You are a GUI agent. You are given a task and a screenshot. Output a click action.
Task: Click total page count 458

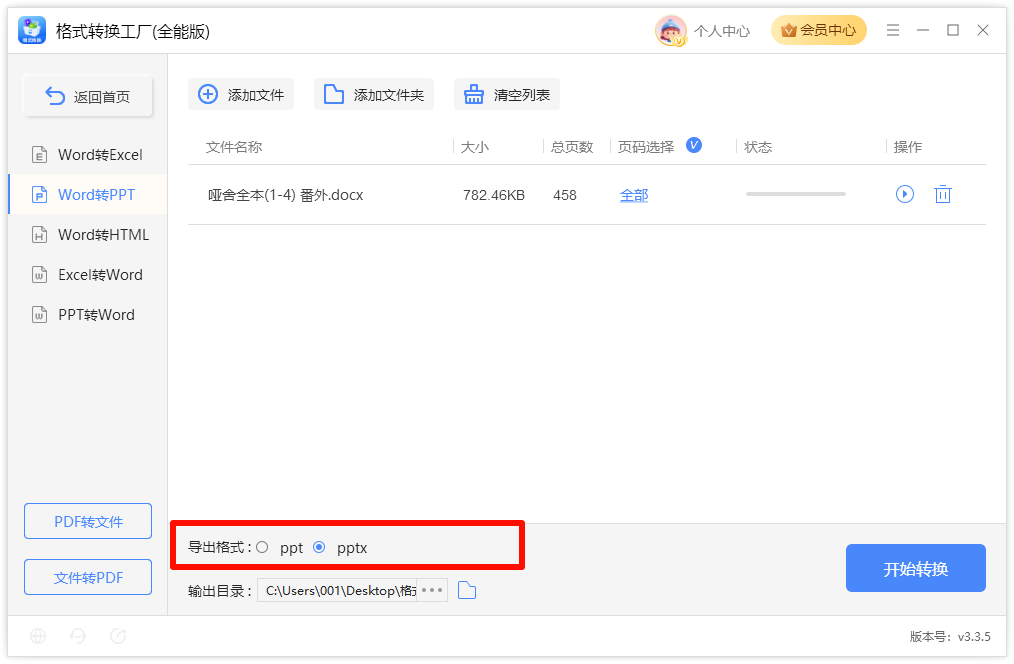pyautogui.click(x=565, y=195)
